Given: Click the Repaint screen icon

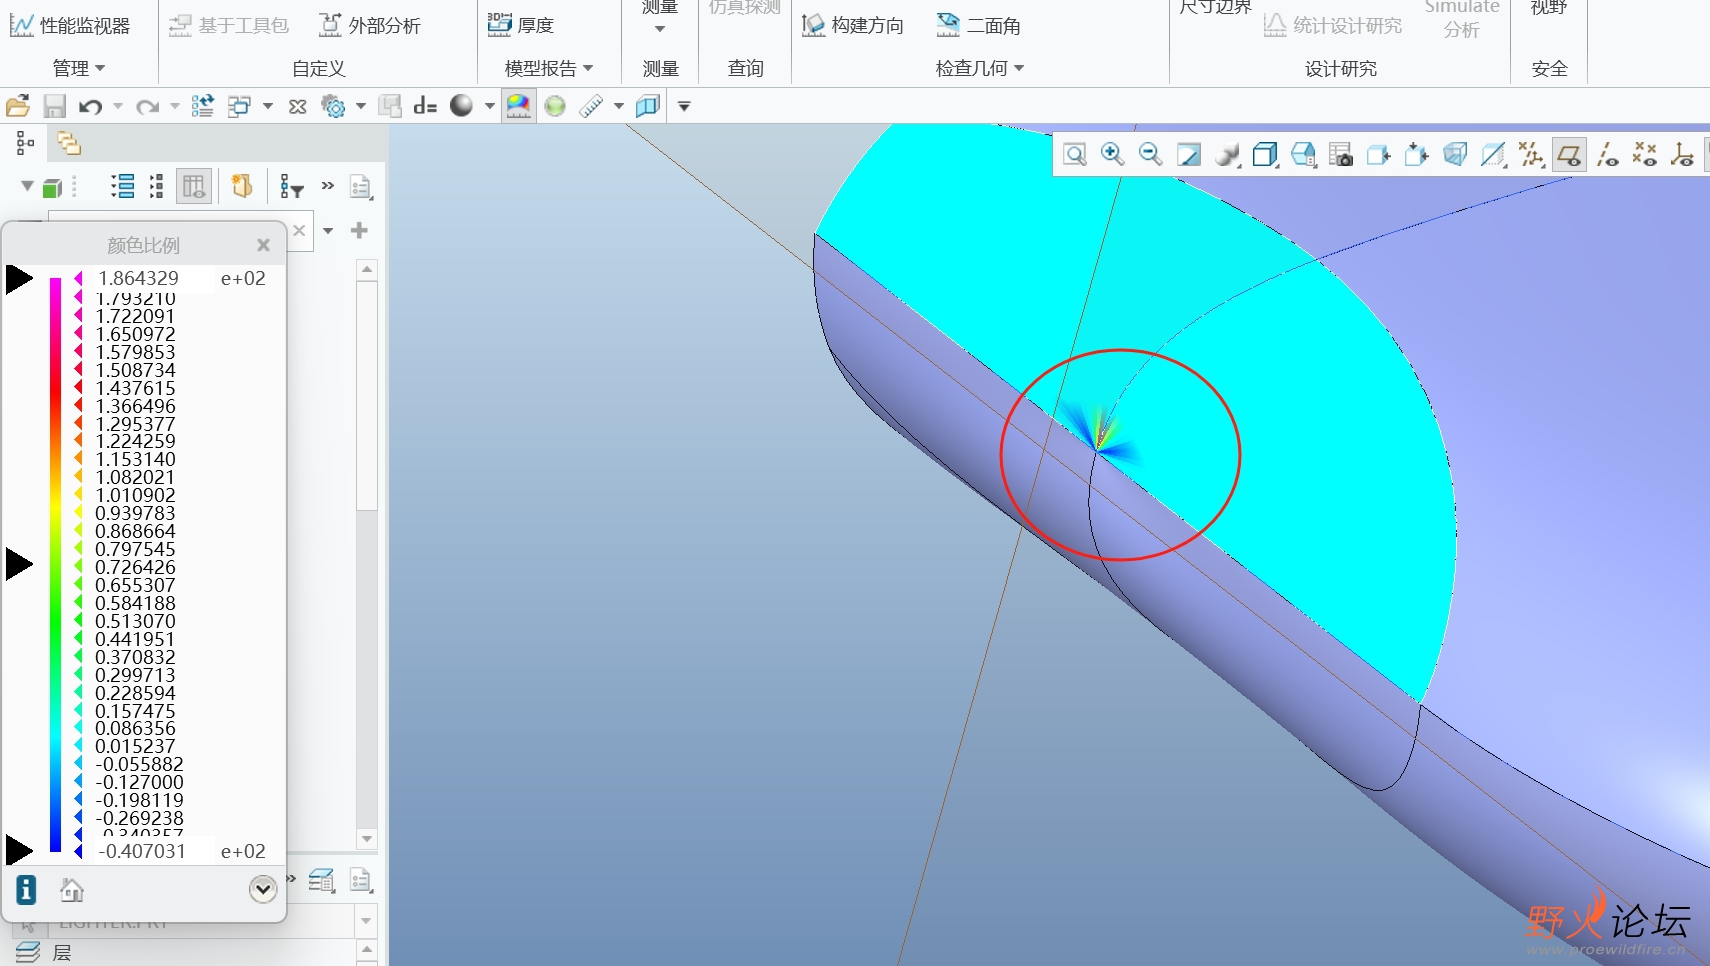Looking at the screenshot, I should pyautogui.click(x=1189, y=155).
